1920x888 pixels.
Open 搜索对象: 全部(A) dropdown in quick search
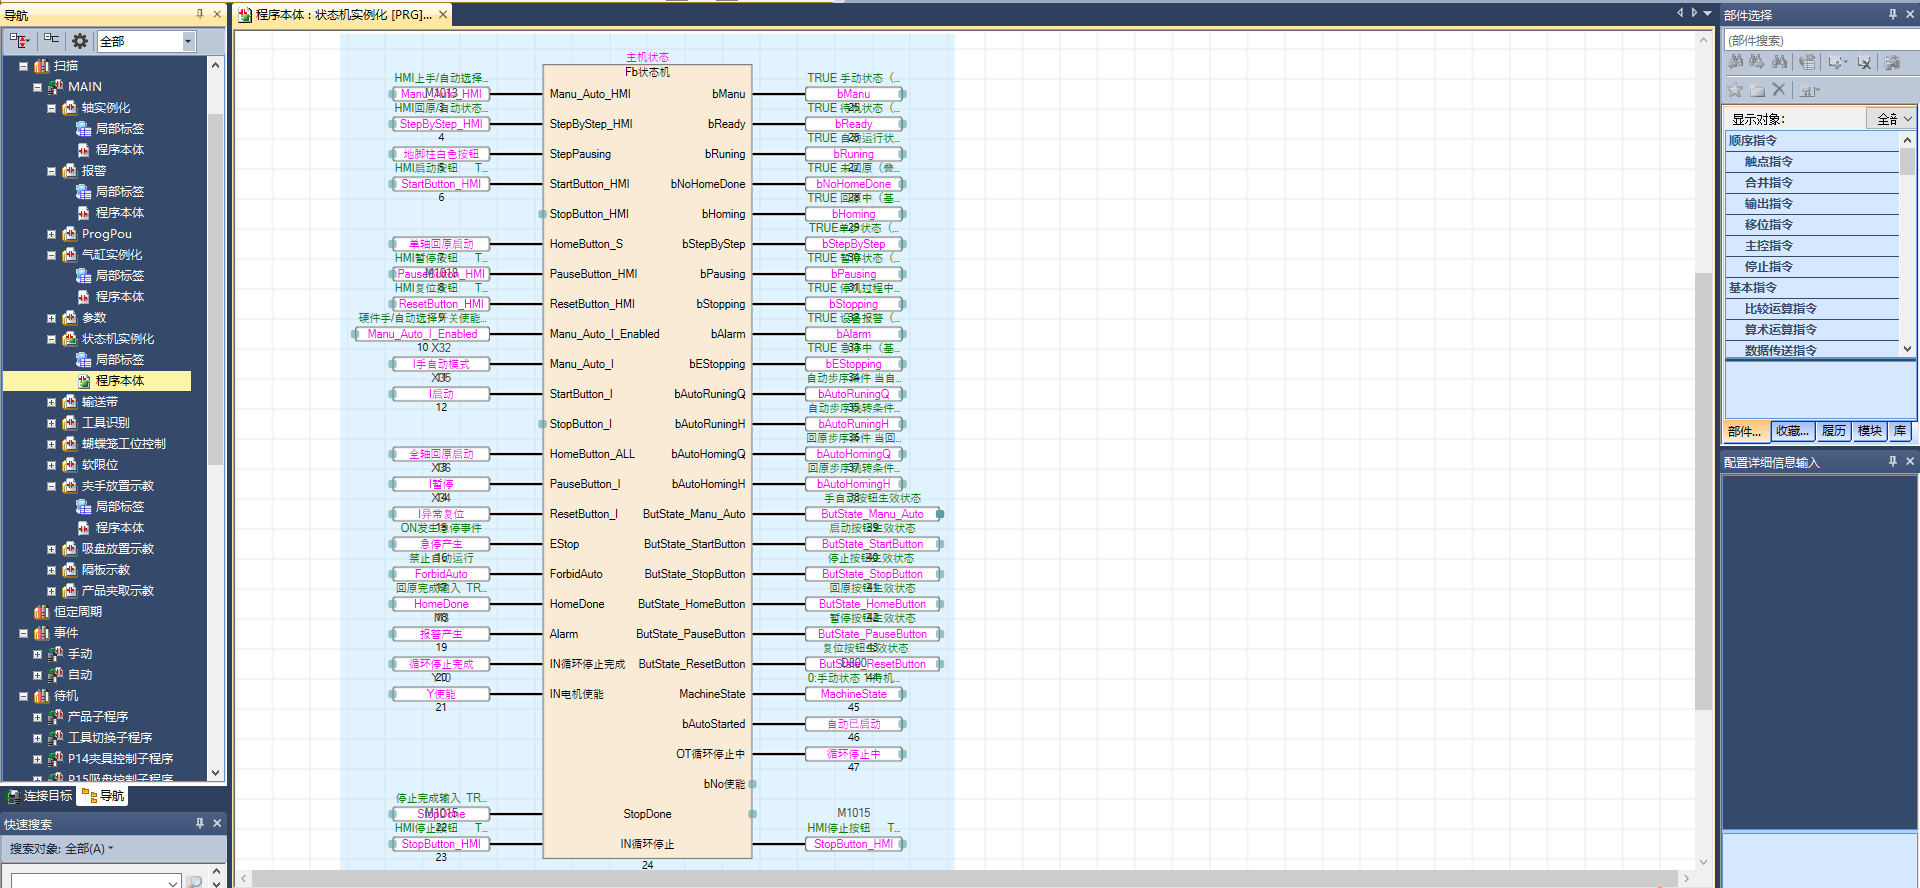(x=61, y=849)
